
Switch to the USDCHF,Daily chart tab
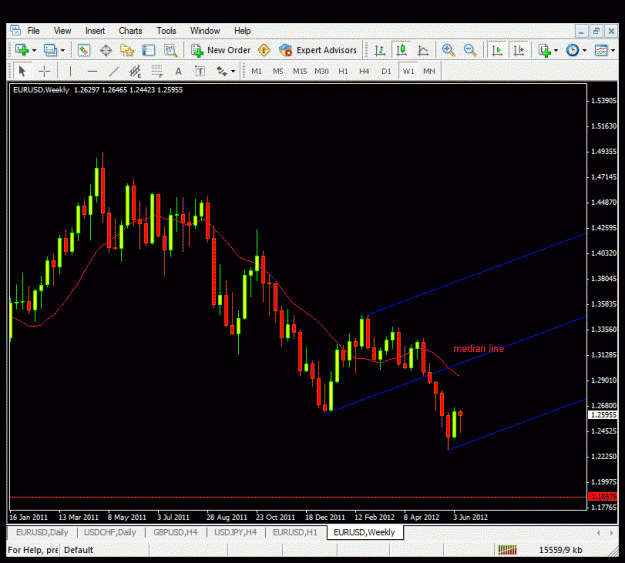(110, 532)
